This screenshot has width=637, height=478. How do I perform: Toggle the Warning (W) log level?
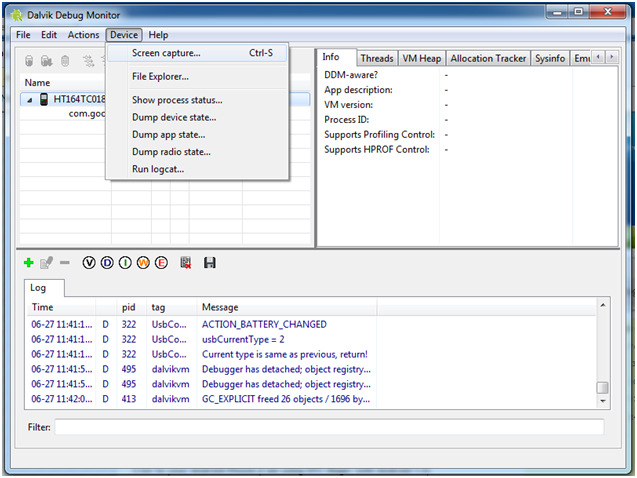143,263
